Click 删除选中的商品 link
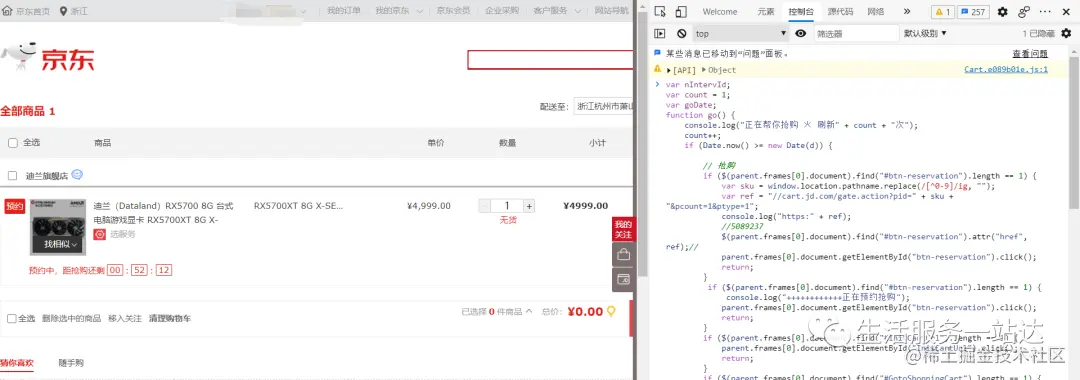 click(x=71, y=319)
